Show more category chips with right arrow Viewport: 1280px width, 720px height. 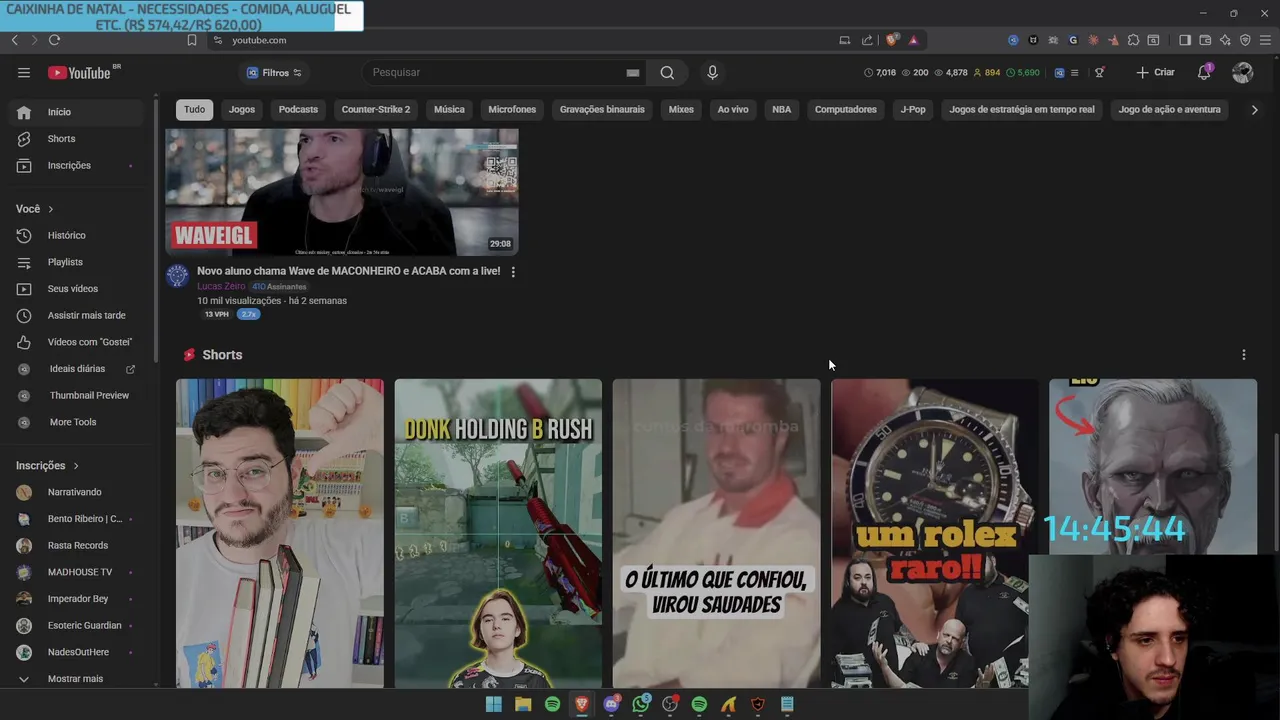1254,110
